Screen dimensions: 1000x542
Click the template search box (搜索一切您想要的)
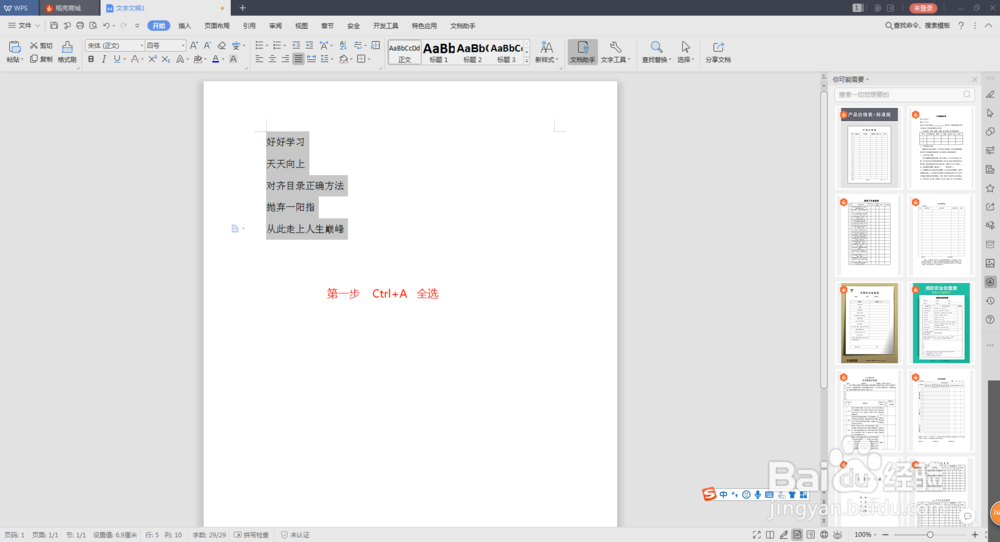904,94
